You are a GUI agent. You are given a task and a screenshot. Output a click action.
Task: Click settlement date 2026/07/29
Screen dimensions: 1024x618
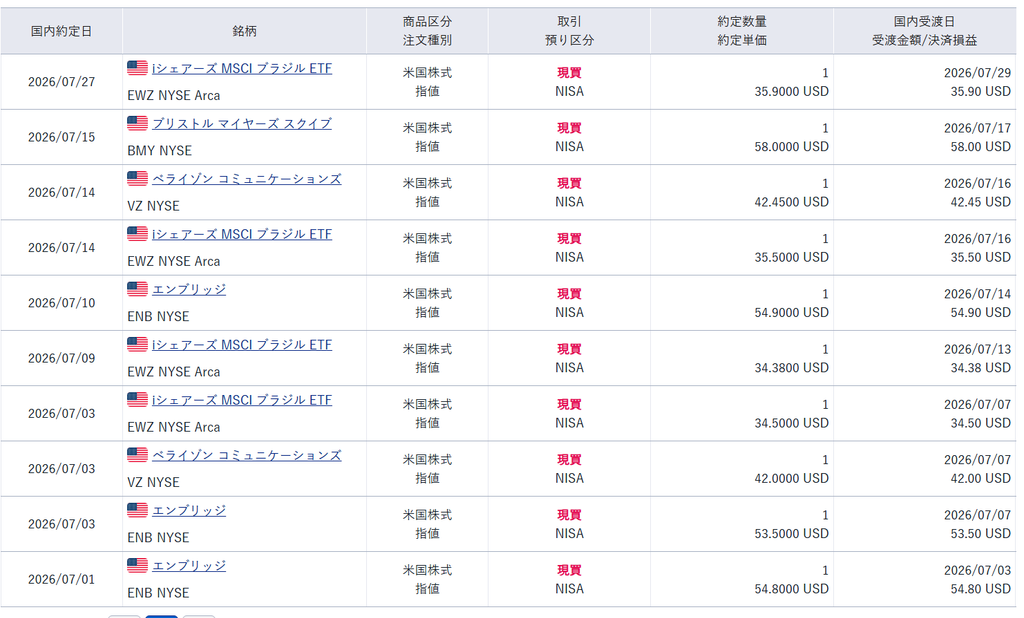pos(977,73)
